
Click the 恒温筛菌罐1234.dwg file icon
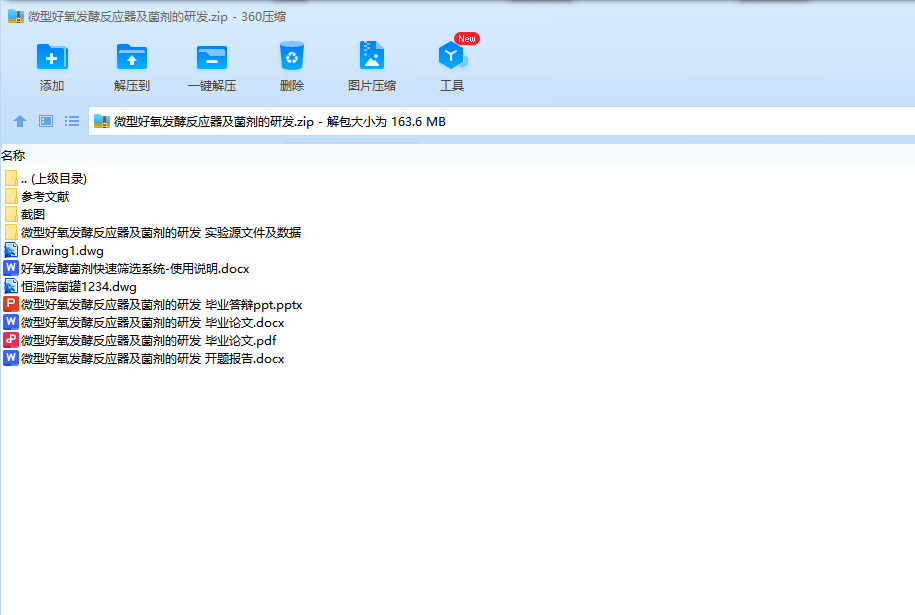coord(11,286)
